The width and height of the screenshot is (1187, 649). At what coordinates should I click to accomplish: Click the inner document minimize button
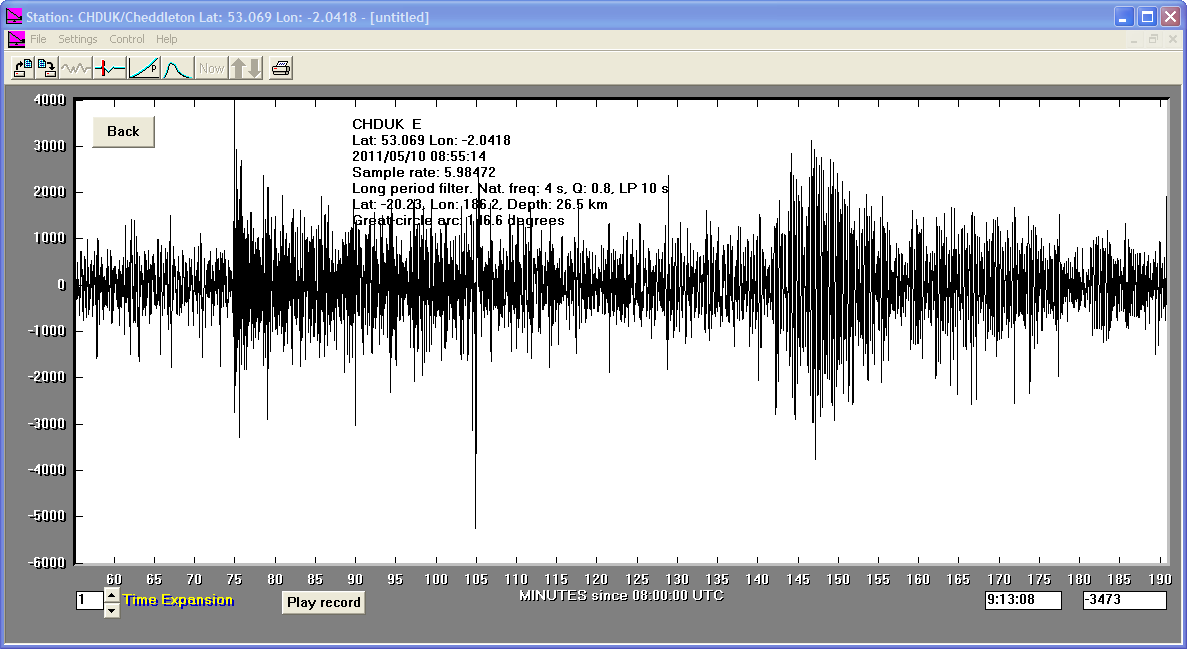pos(1134,39)
